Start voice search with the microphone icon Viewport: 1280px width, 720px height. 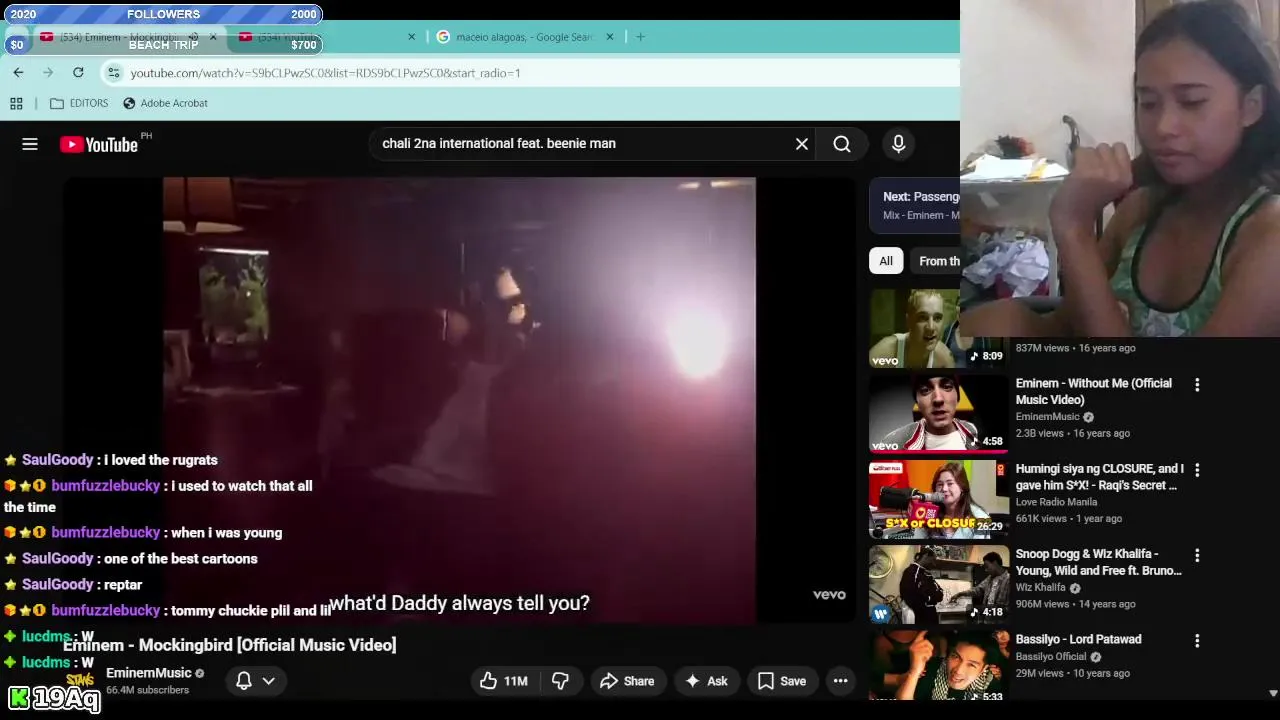[x=898, y=144]
